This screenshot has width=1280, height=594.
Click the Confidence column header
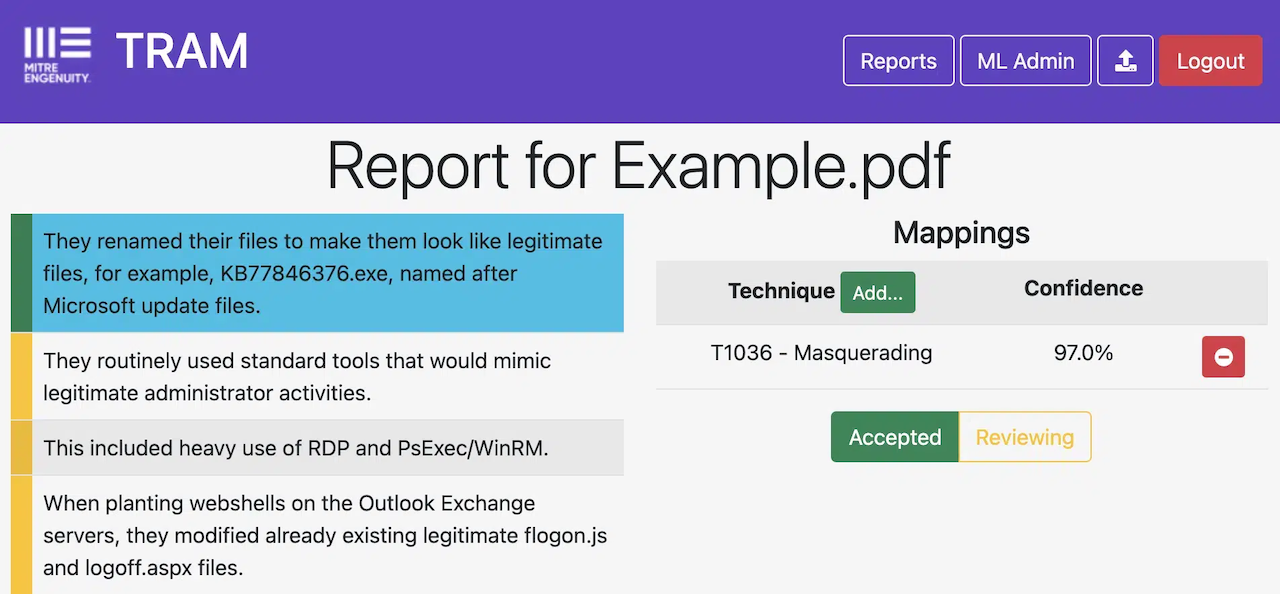[1083, 289]
